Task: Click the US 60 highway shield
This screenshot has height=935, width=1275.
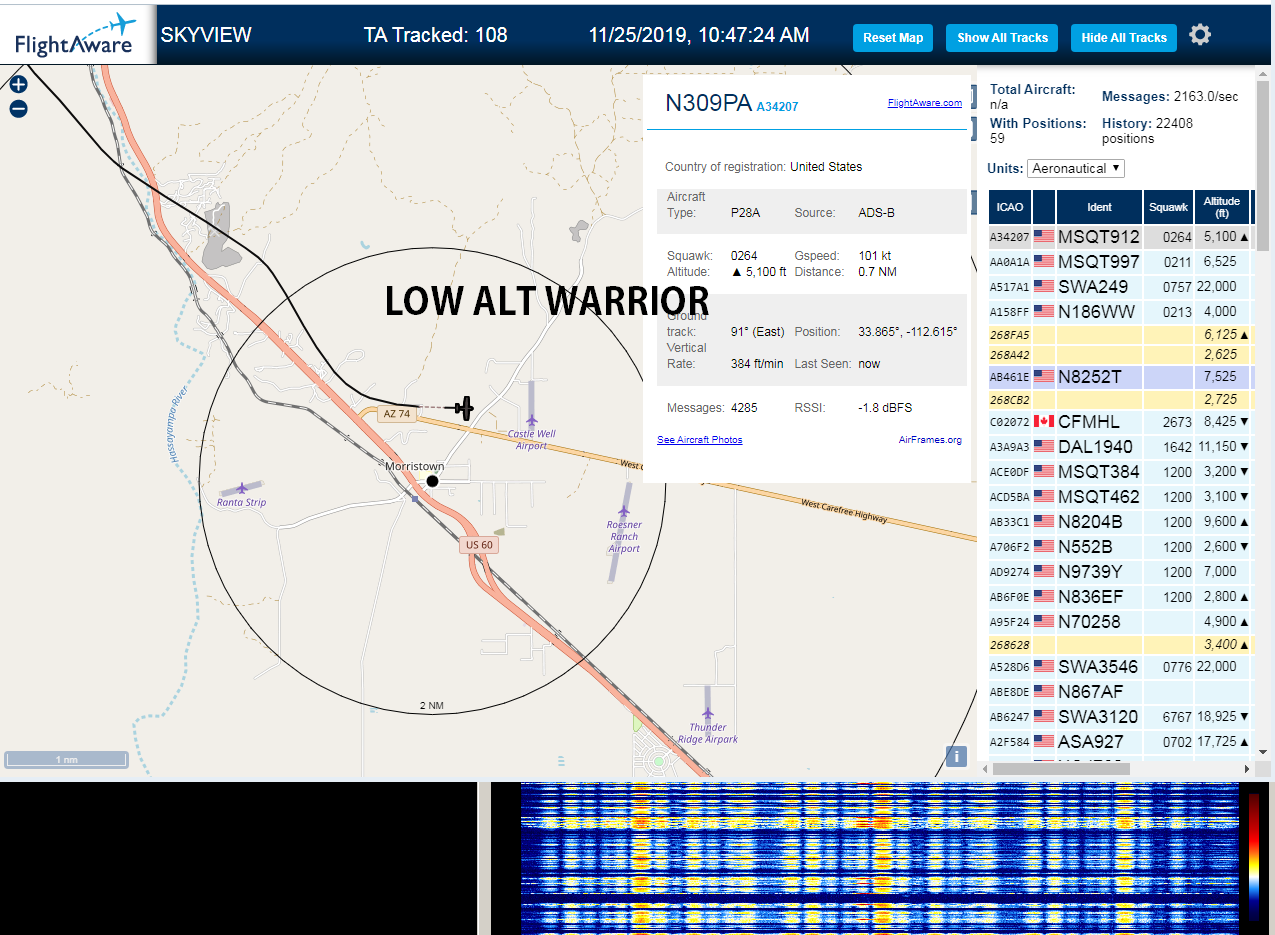Action: tap(479, 545)
